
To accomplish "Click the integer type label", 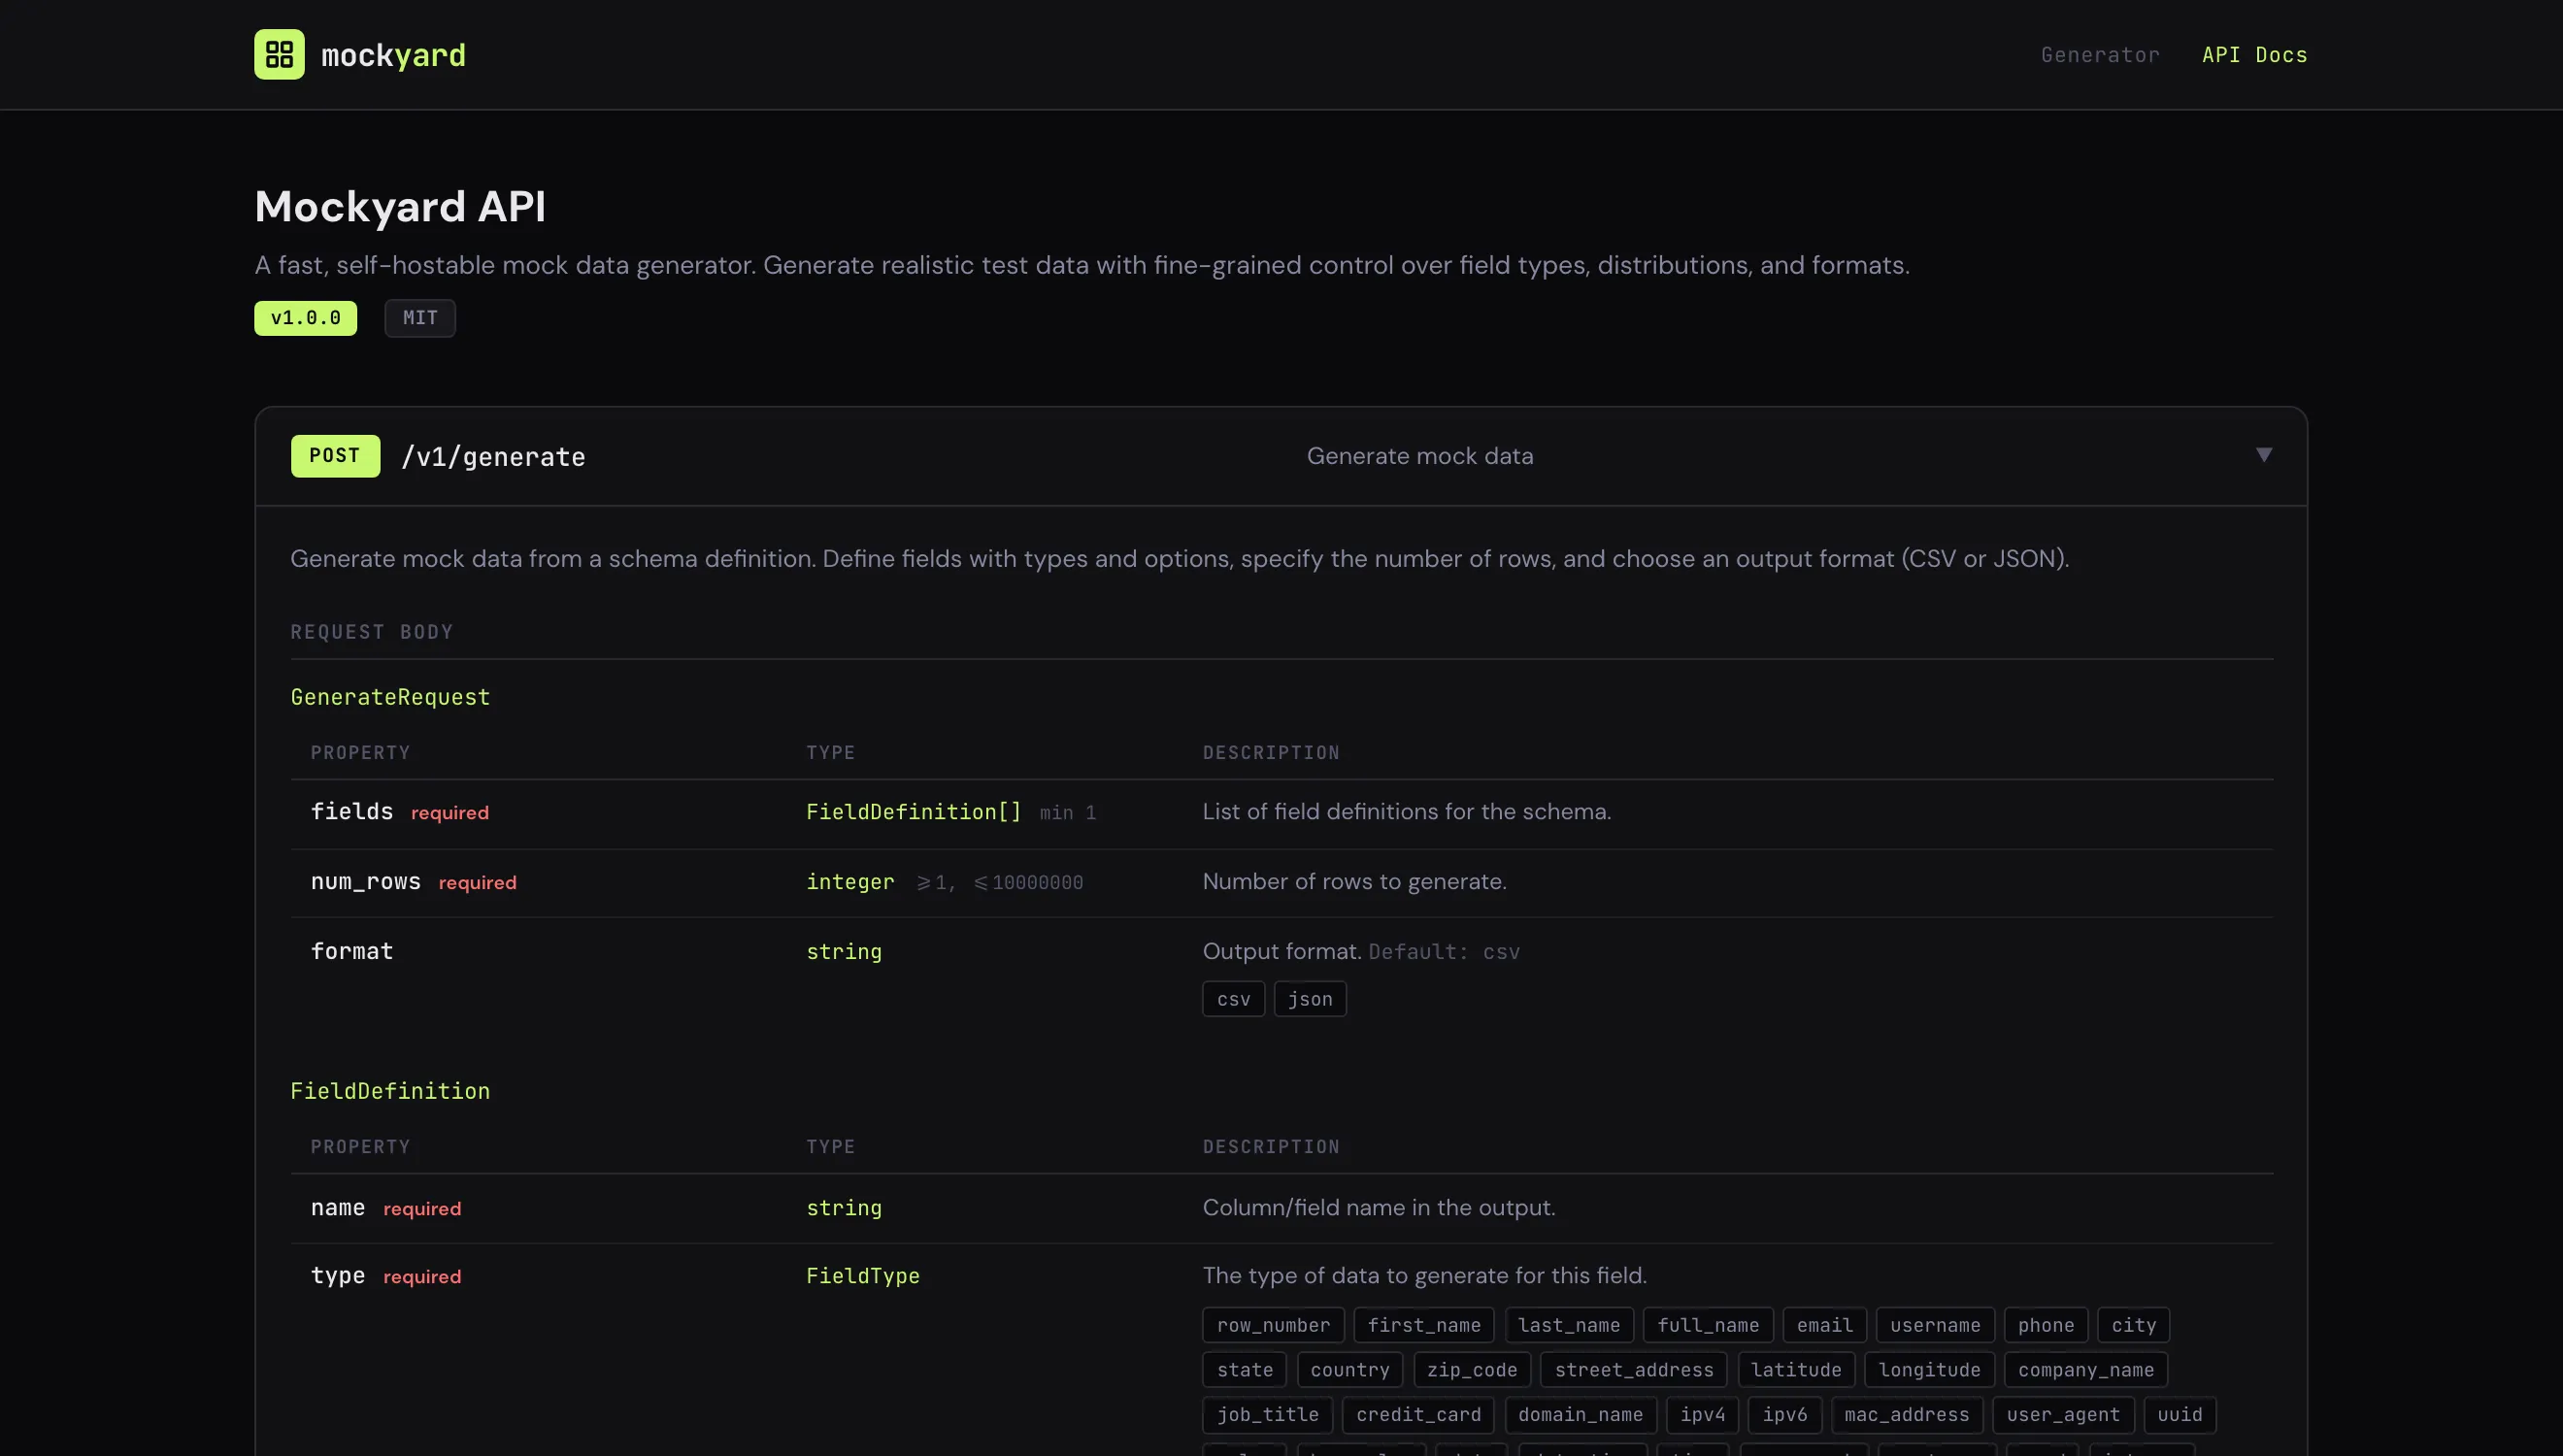I will pyautogui.click(x=851, y=882).
